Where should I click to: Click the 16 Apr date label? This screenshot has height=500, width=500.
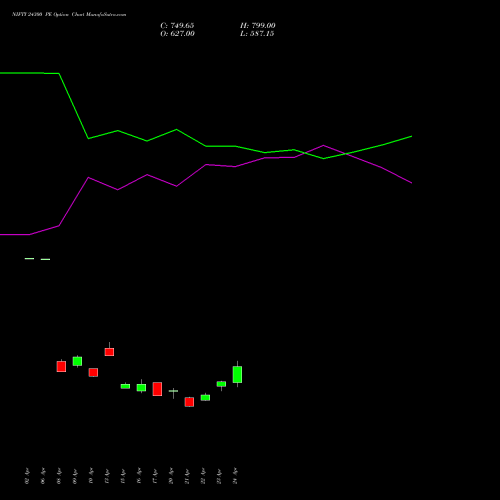pos(139,476)
